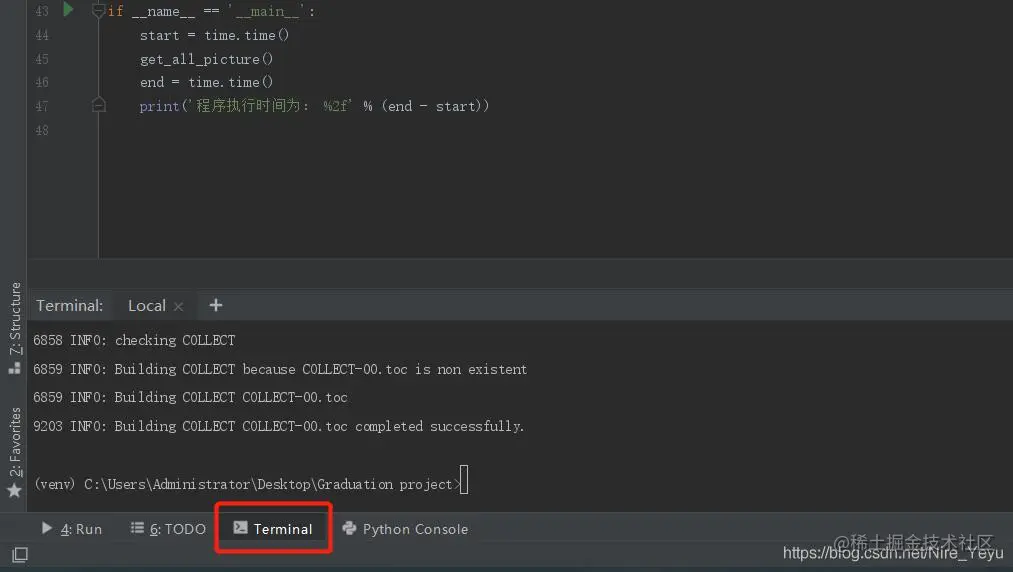Click the Favorites star icon

pyautogui.click(x=14, y=491)
